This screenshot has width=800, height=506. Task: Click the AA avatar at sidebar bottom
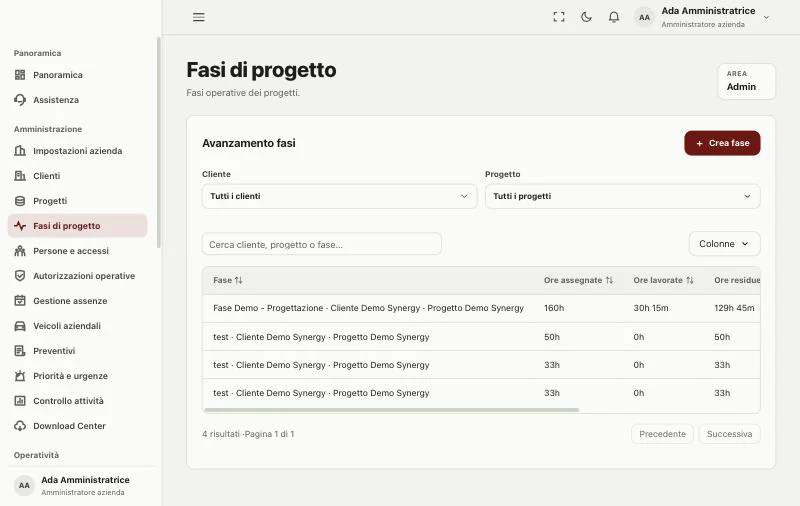coord(24,486)
